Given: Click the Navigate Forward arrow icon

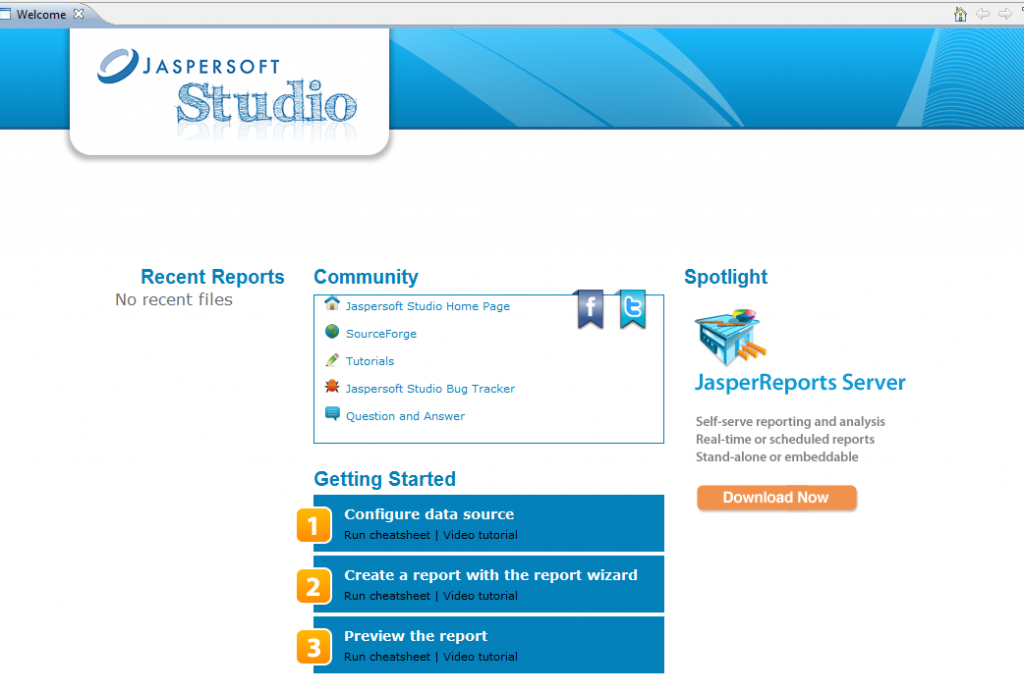Looking at the screenshot, I should coord(1005,14).
